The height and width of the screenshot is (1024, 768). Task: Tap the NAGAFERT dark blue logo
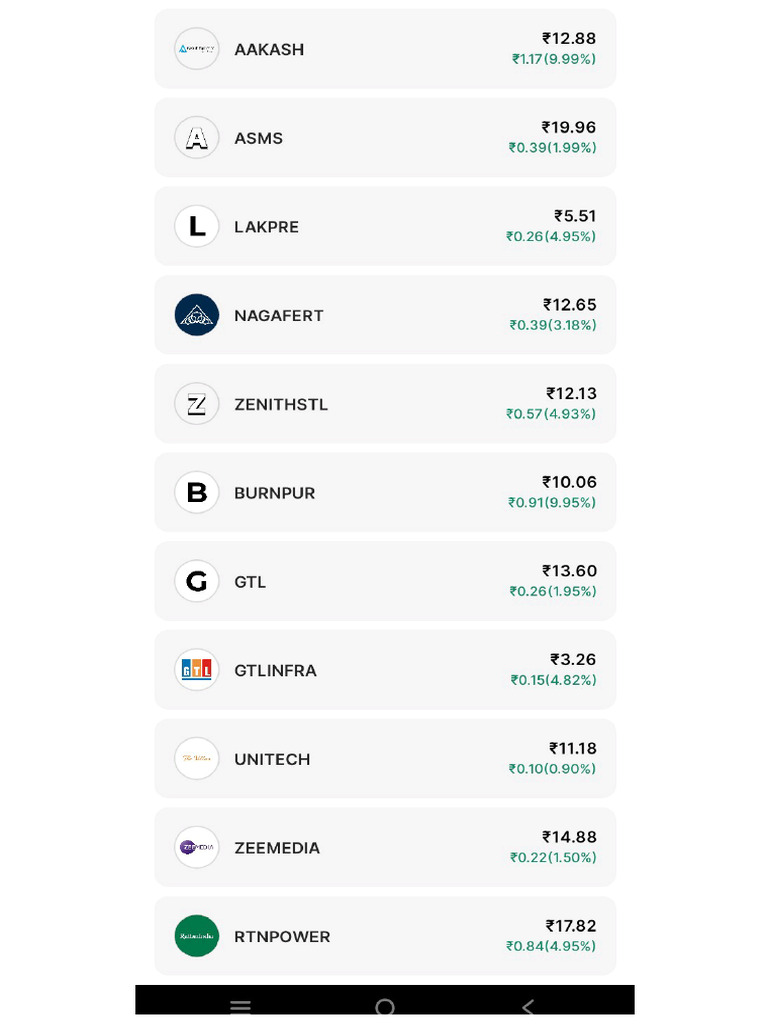click(196, 315)
